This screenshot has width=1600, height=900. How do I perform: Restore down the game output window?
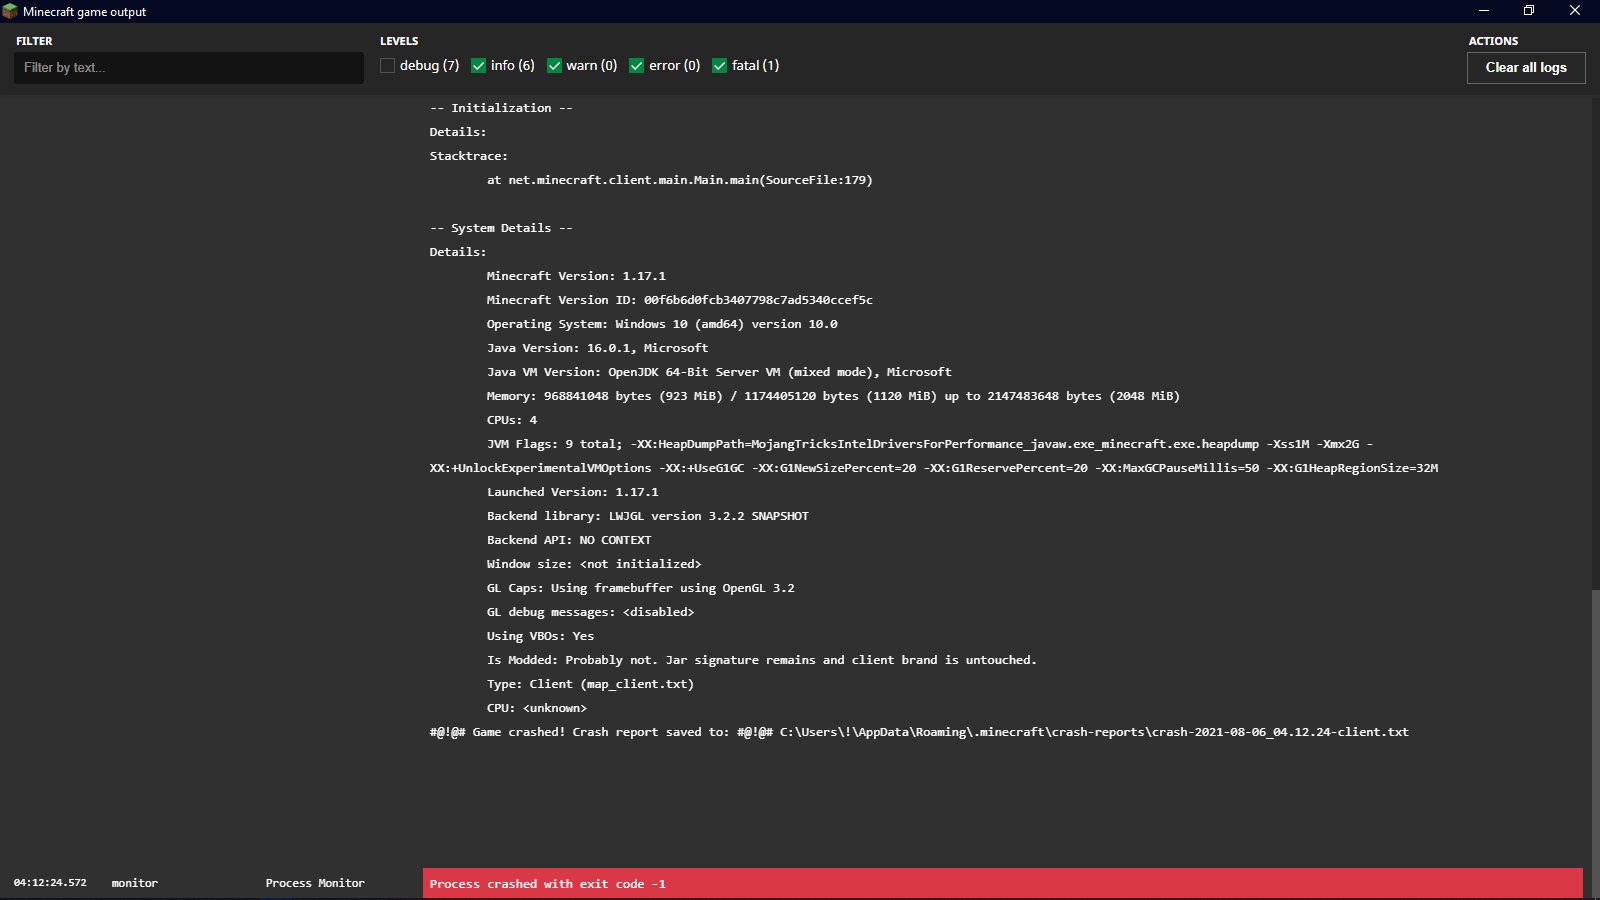point(1529,11)
